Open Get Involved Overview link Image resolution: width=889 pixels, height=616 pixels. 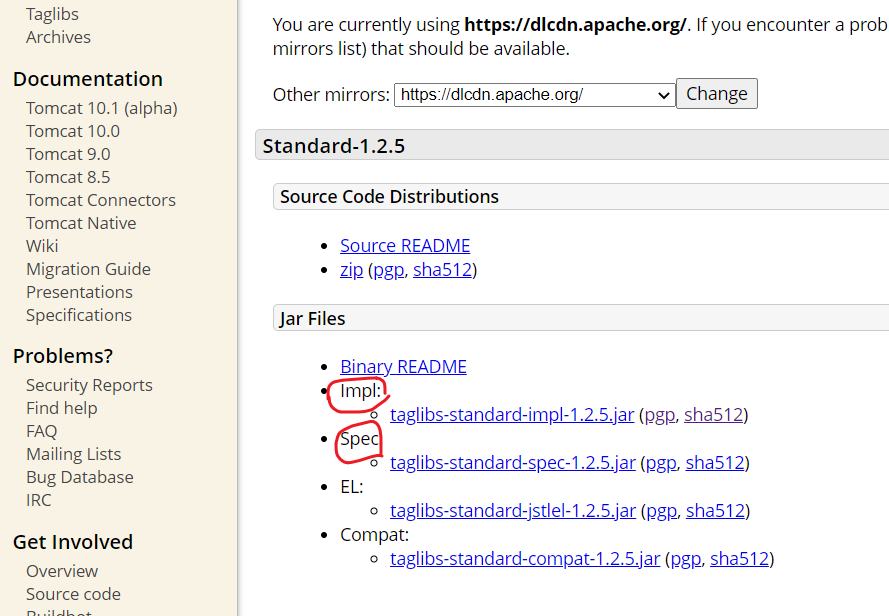pyautogui.click(x=62, y=571)
